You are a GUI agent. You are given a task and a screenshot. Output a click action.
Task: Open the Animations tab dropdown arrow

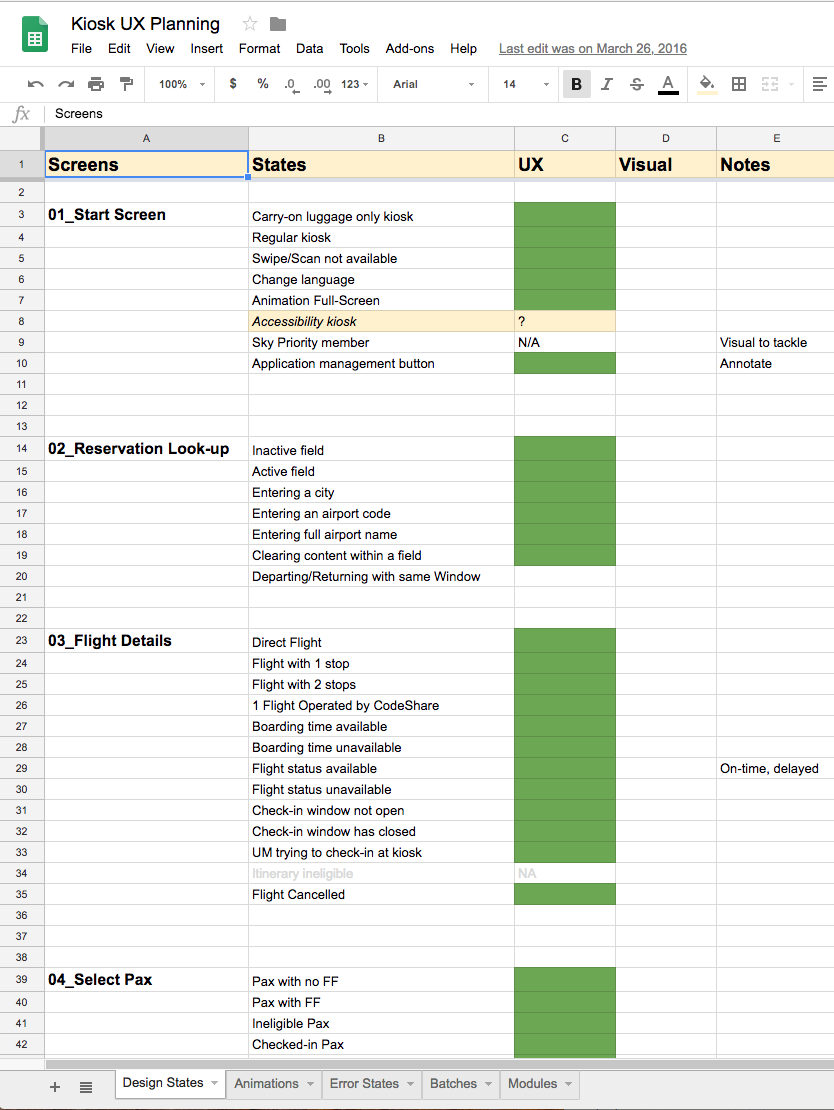[x=310, y=1084]
